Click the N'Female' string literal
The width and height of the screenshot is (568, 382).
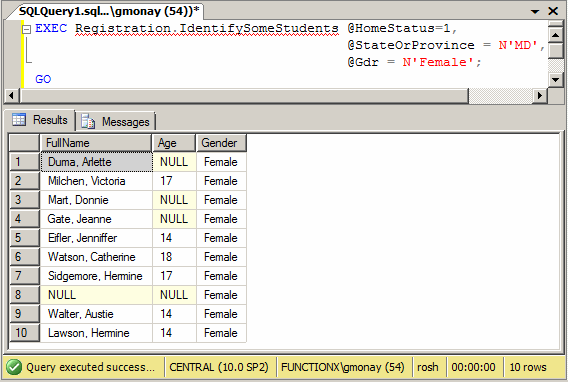(x=439, y=62)
